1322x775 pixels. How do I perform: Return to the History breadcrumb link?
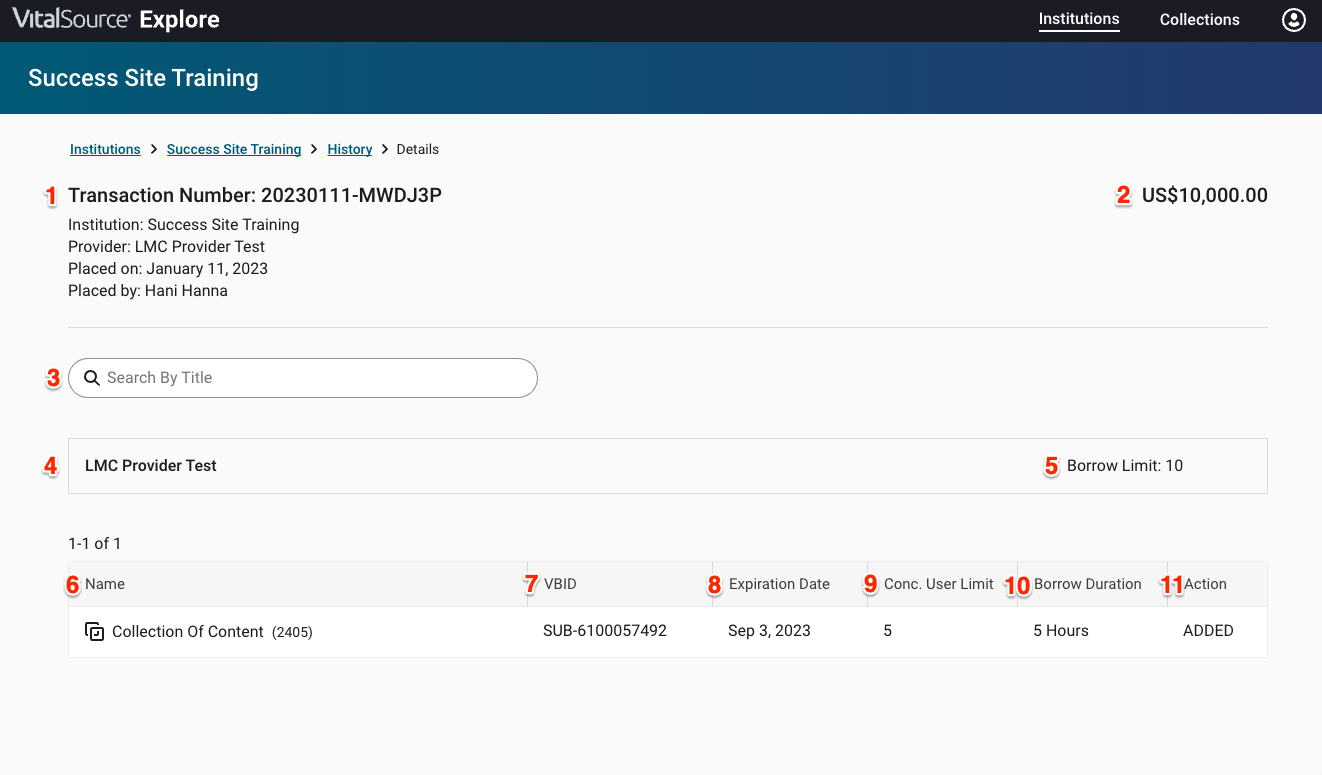(350, 149)
